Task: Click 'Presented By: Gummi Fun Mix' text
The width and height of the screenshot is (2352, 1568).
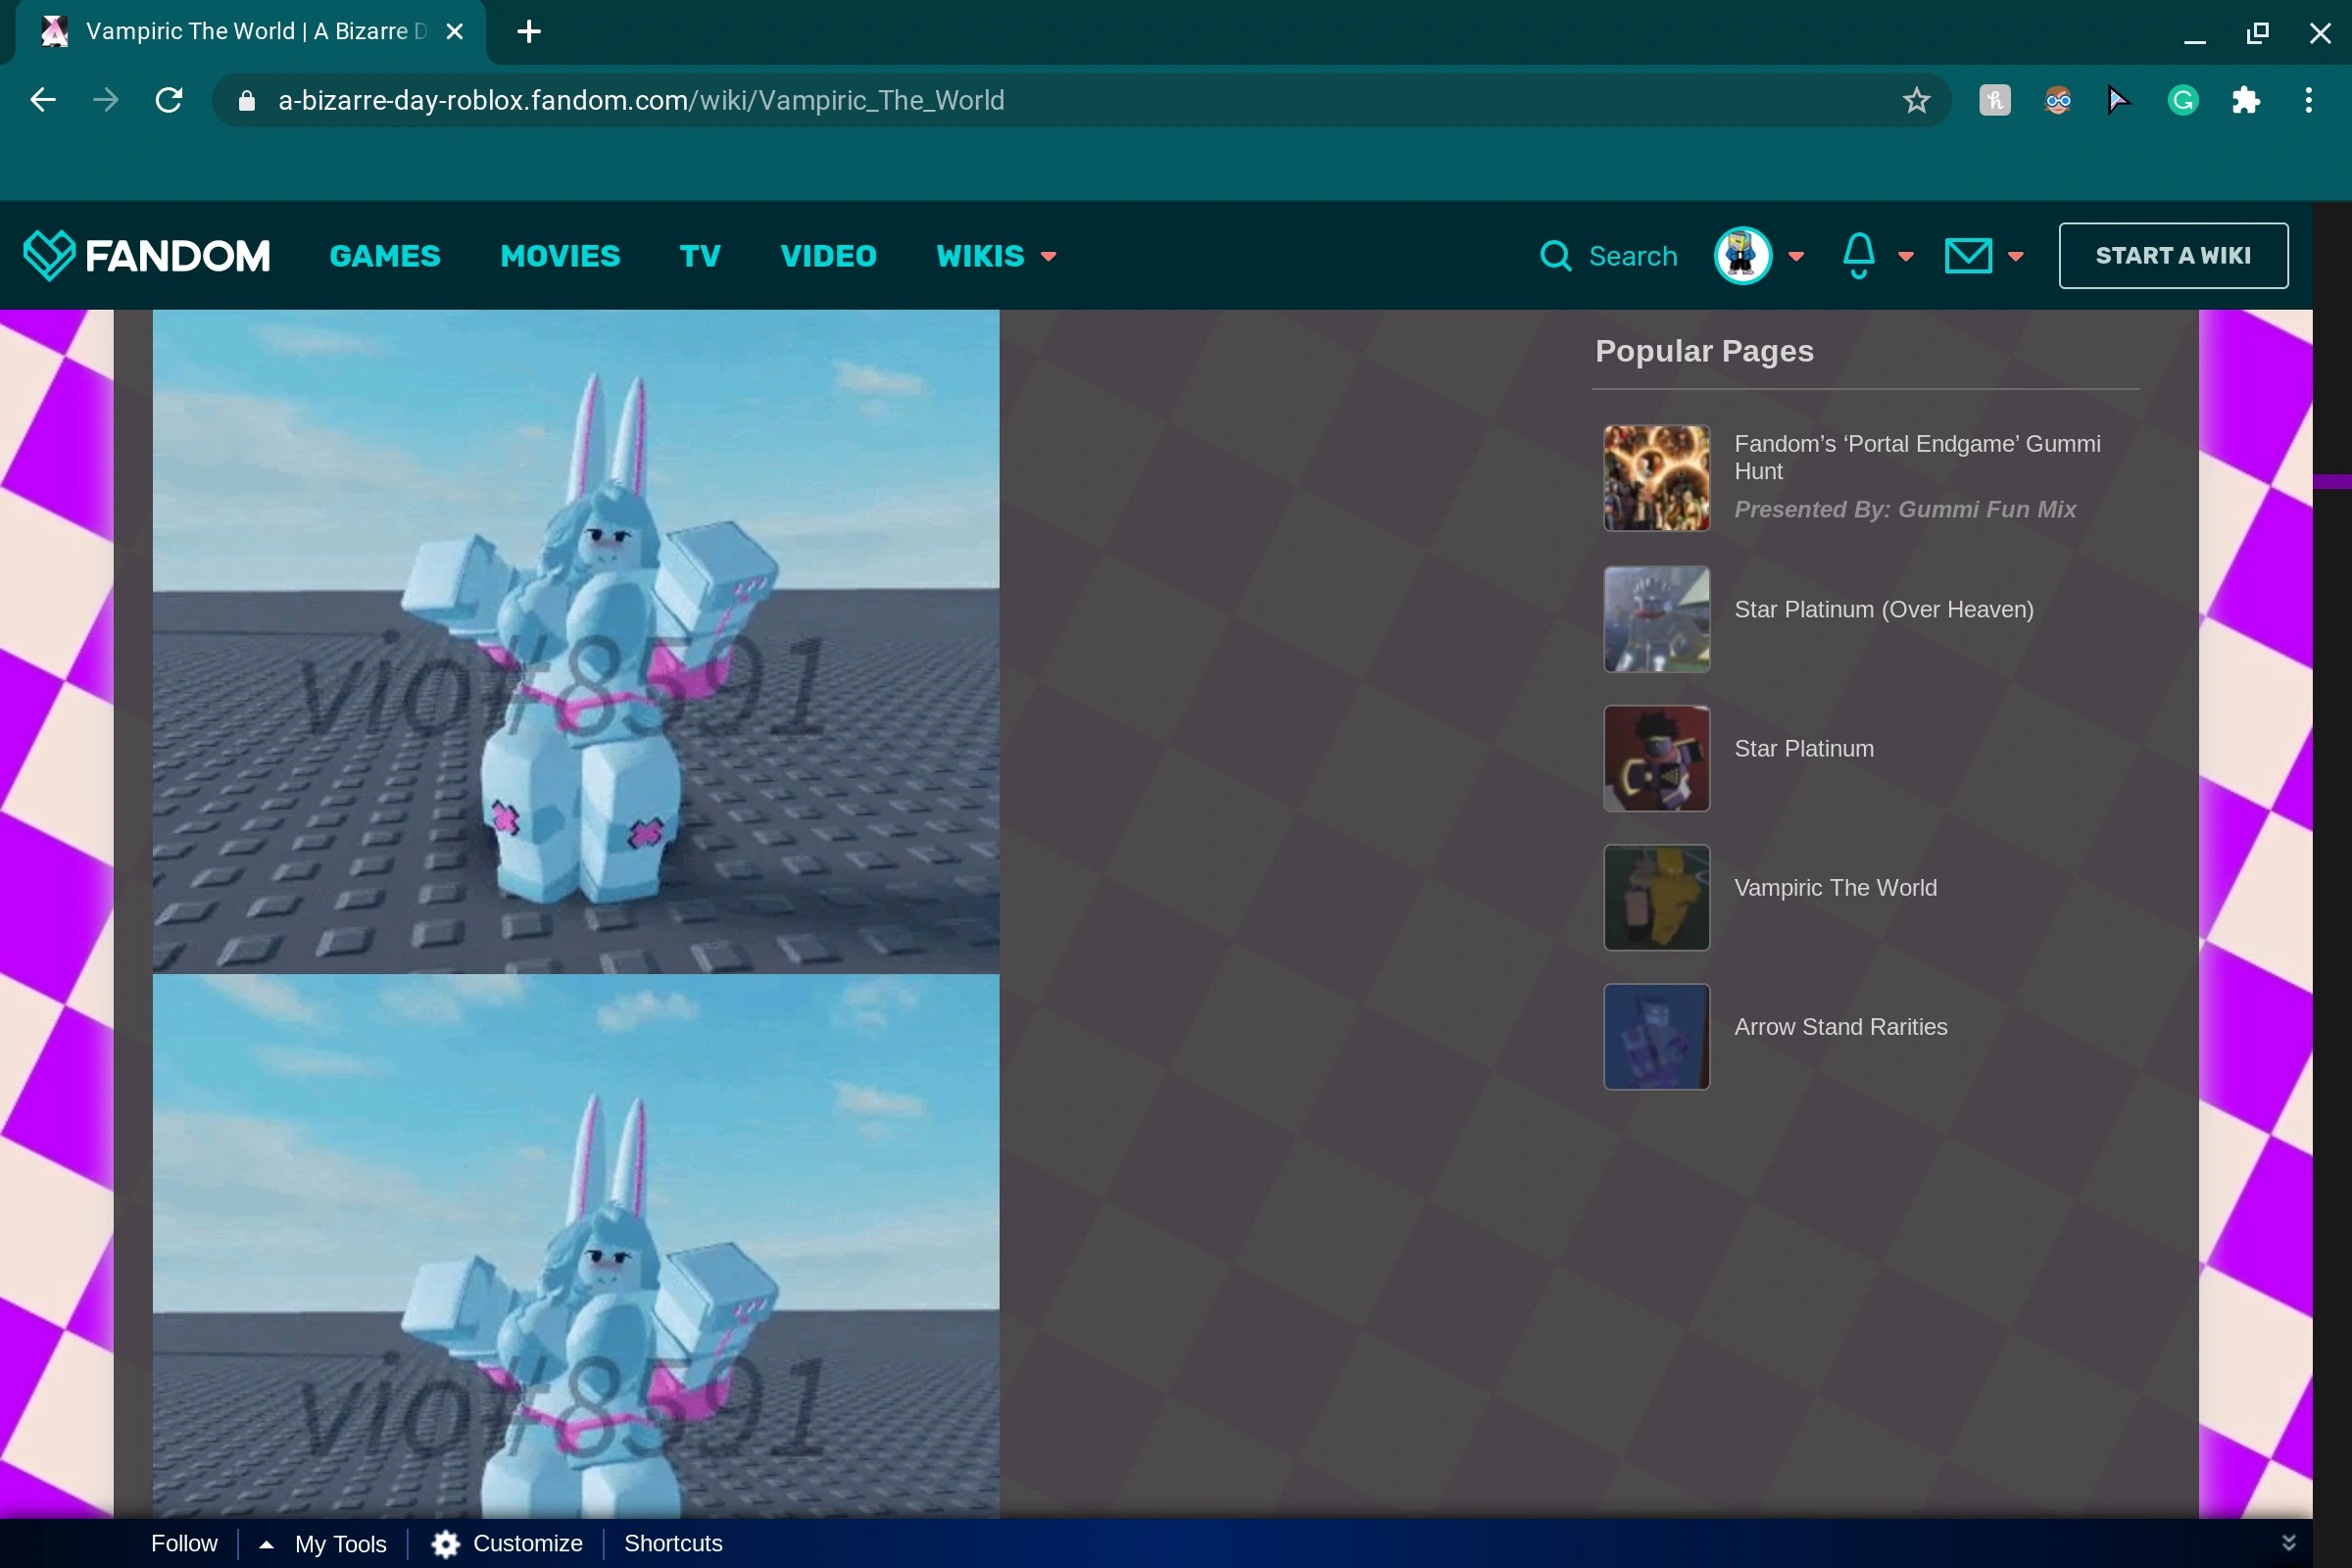Action: click(x=1905, y=510)
